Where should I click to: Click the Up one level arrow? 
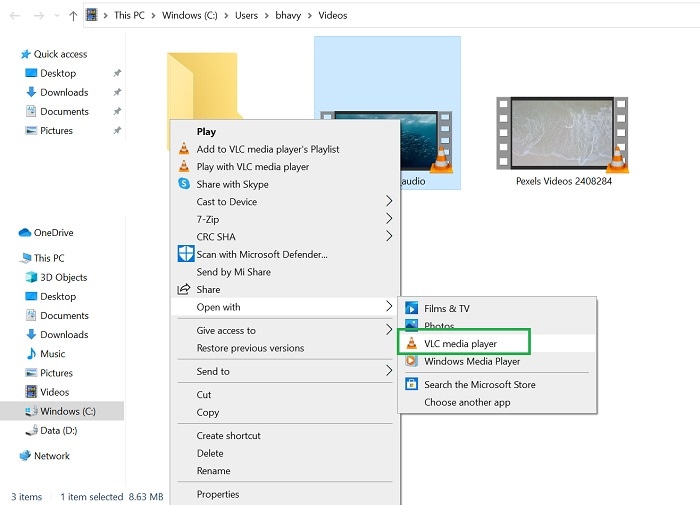pos(73,16)
